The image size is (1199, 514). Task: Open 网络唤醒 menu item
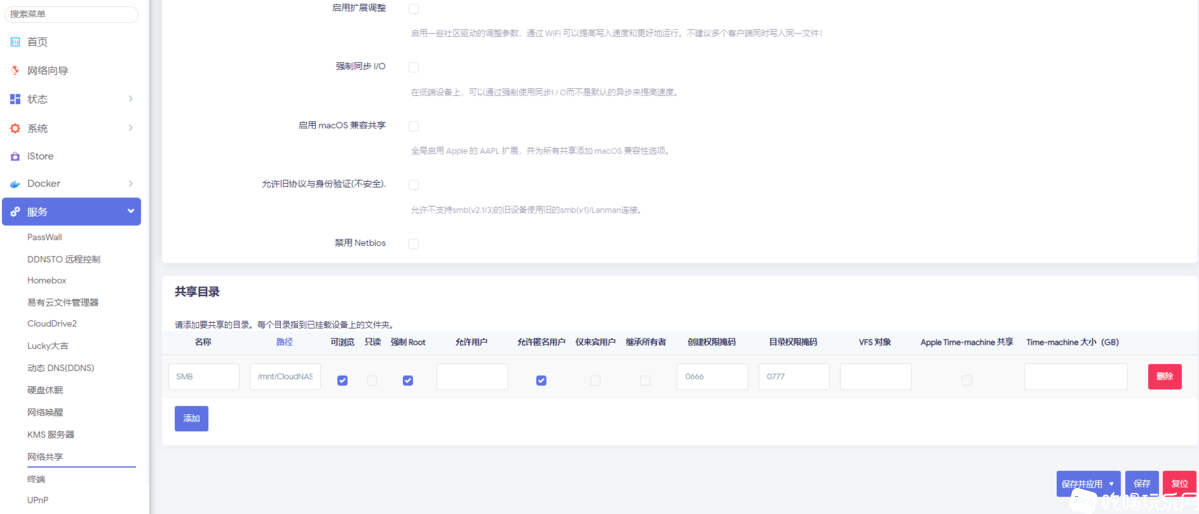click(x=45, y=412)
